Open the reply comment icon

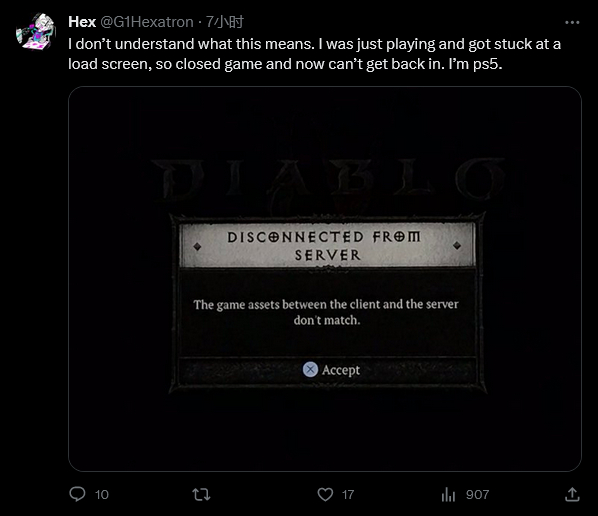point(77,494)
